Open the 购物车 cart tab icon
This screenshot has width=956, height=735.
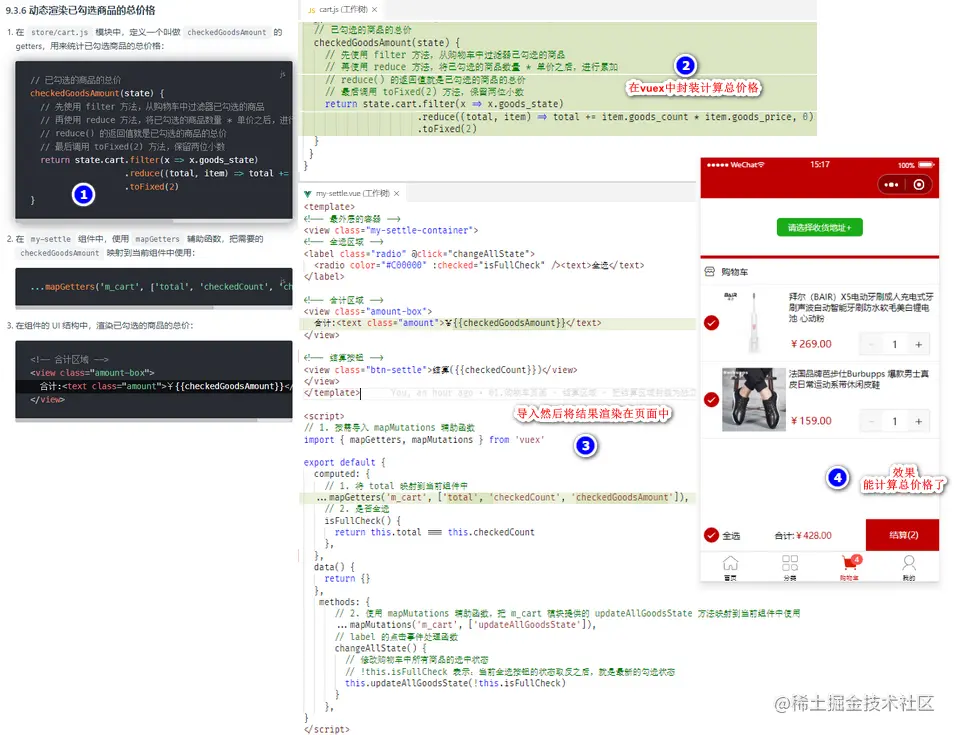point(849,563)
